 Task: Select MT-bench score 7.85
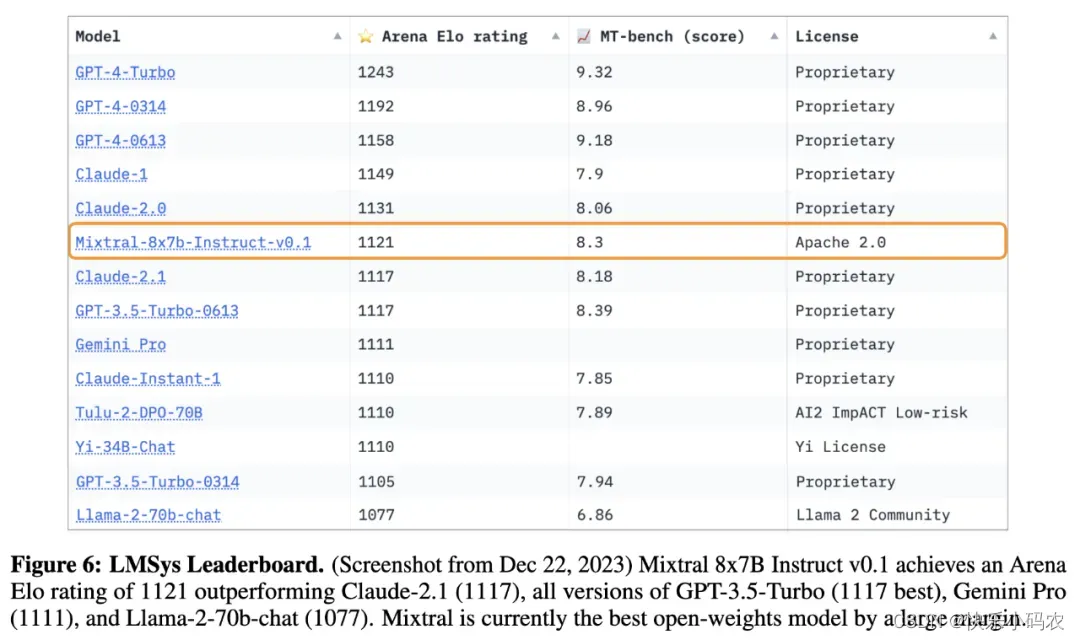tap(594, 379)
